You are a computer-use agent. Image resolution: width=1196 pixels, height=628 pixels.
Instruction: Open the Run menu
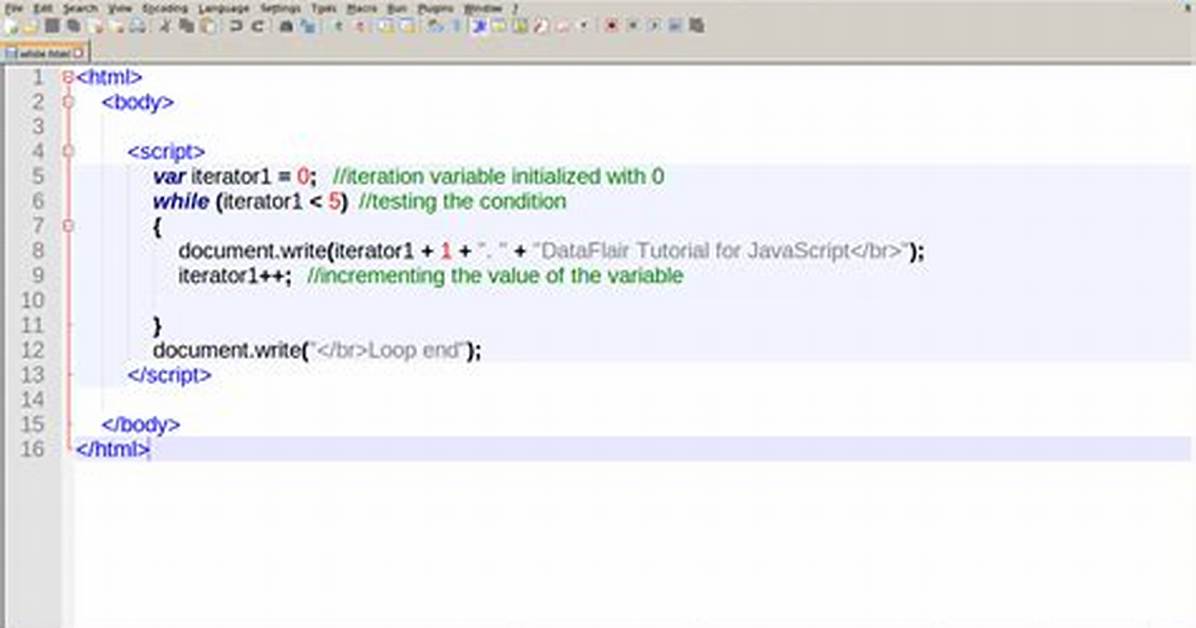(x=397, y=8)
